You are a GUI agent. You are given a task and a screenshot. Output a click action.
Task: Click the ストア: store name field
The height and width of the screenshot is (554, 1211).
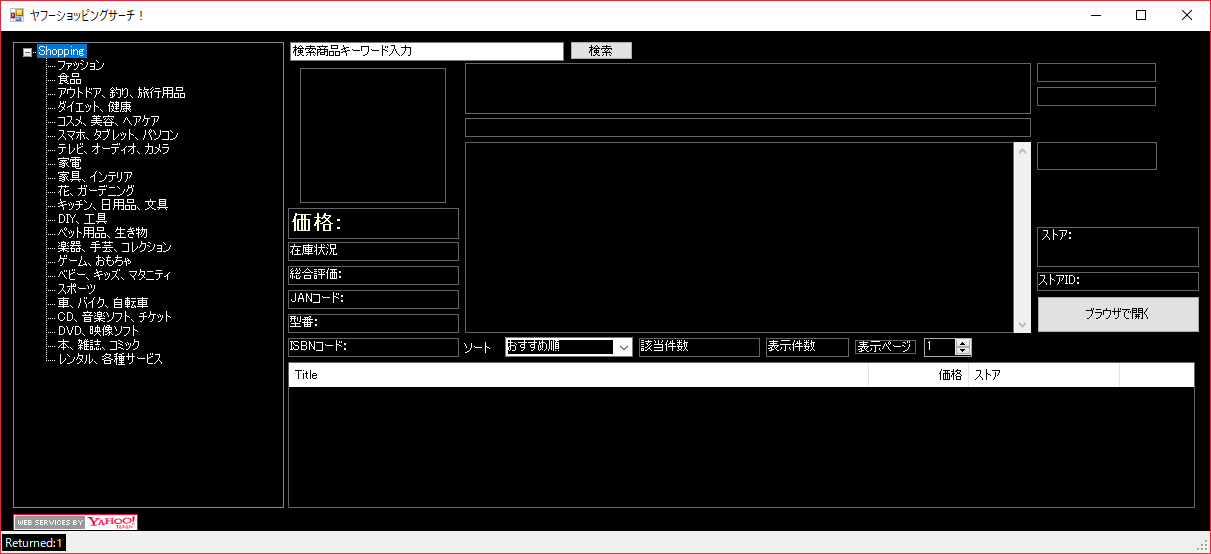[1118, 247]
